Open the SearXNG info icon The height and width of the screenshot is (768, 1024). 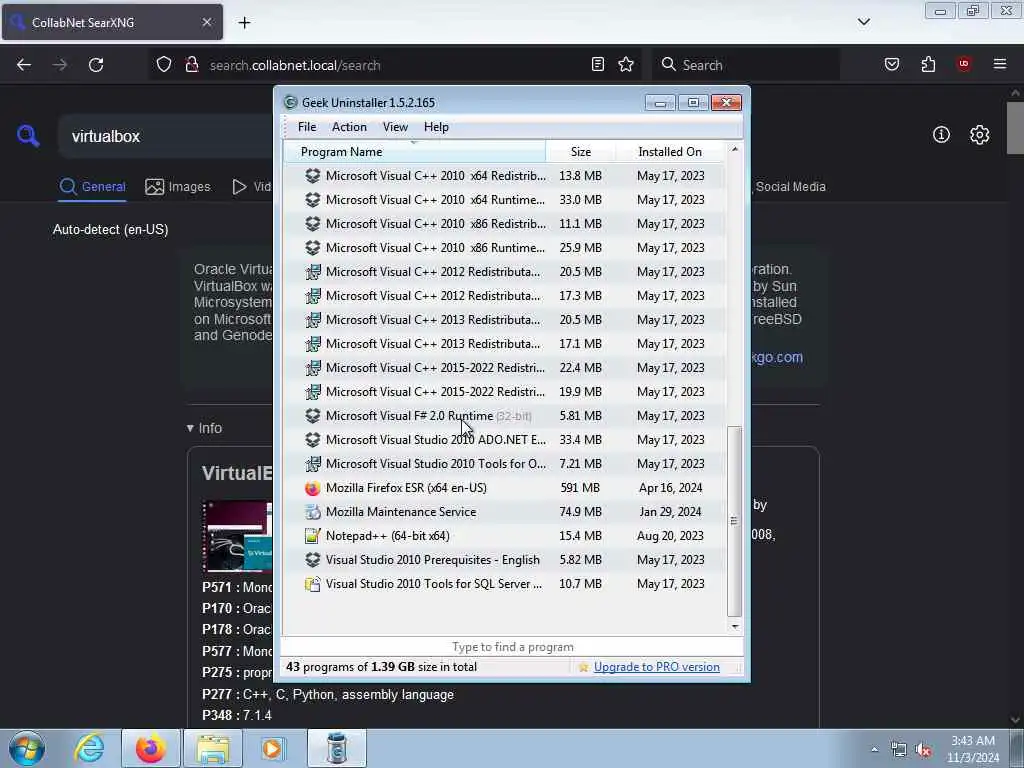[941, 135]
